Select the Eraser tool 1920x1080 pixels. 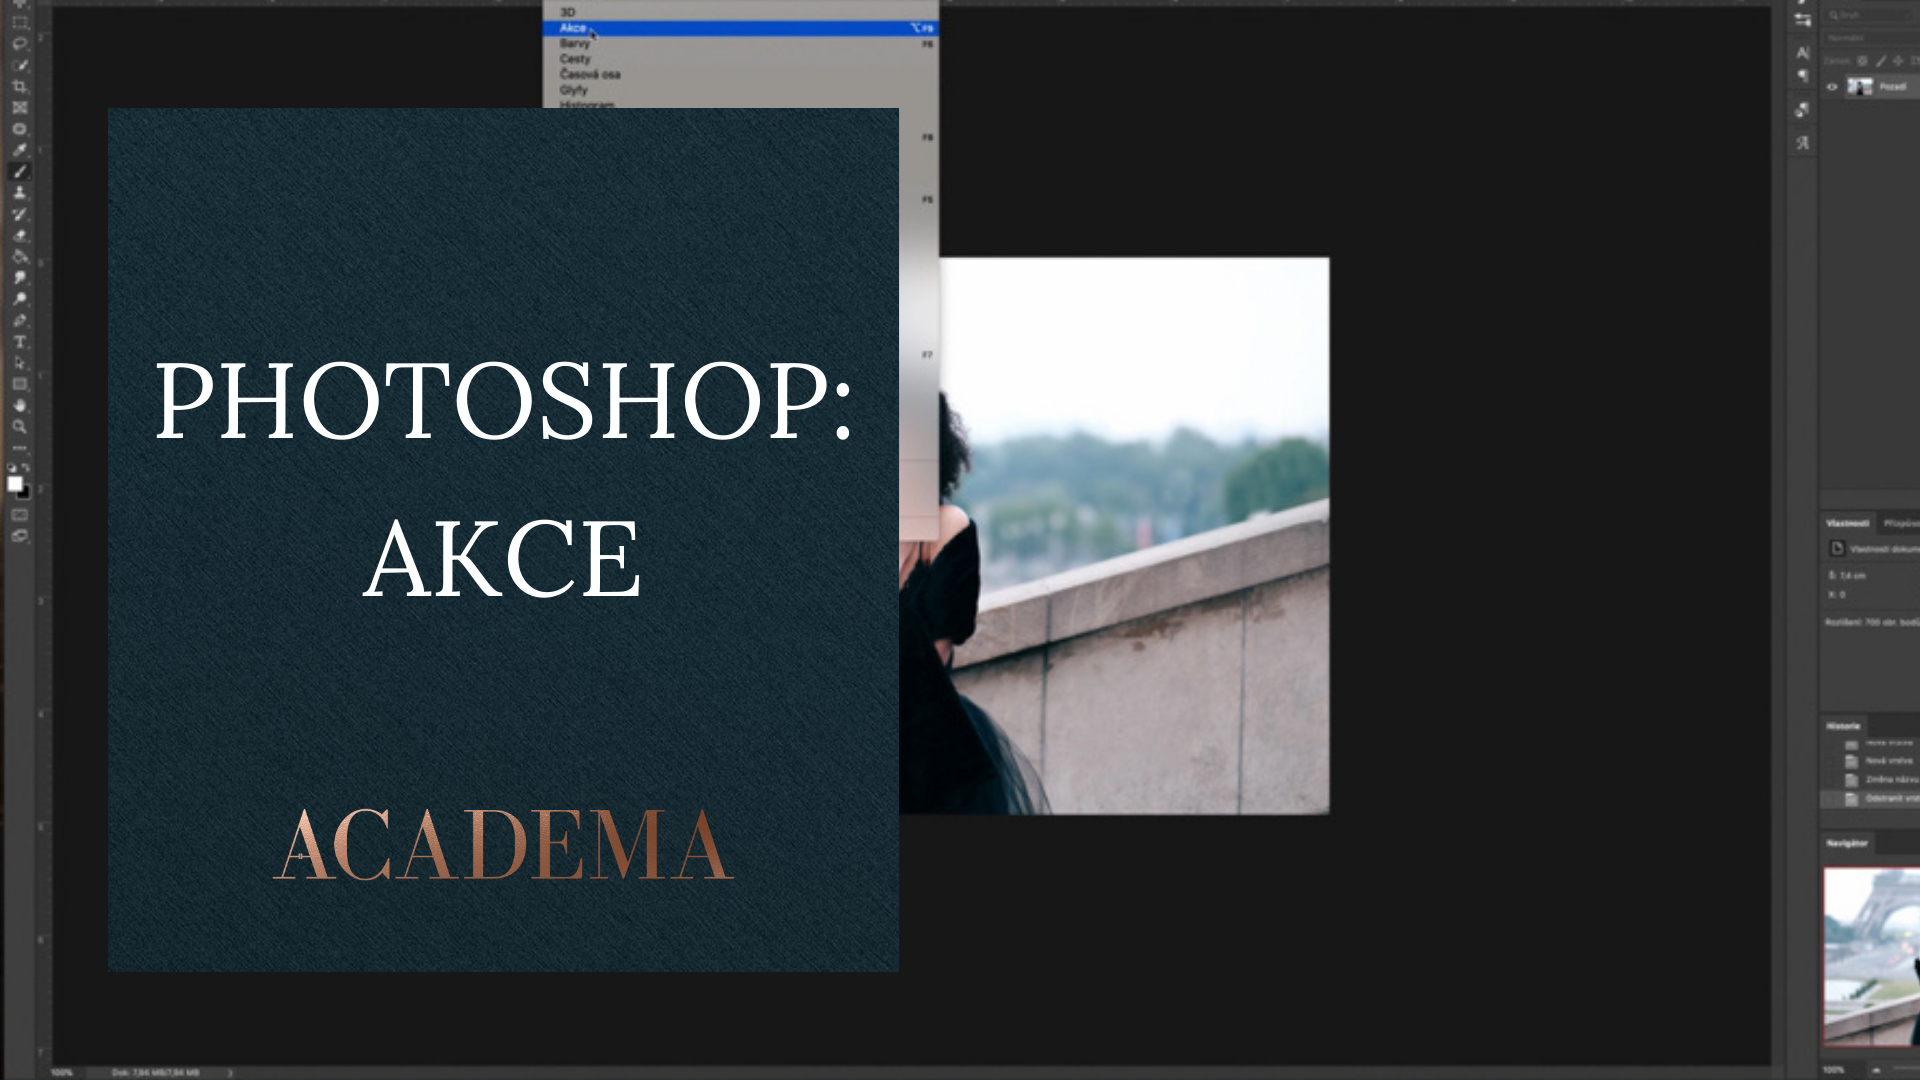(19, 236)
